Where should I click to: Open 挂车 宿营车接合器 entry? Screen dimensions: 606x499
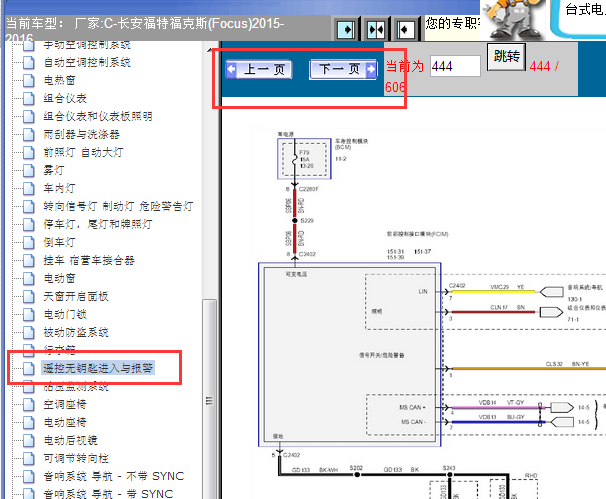pos(89,260)
